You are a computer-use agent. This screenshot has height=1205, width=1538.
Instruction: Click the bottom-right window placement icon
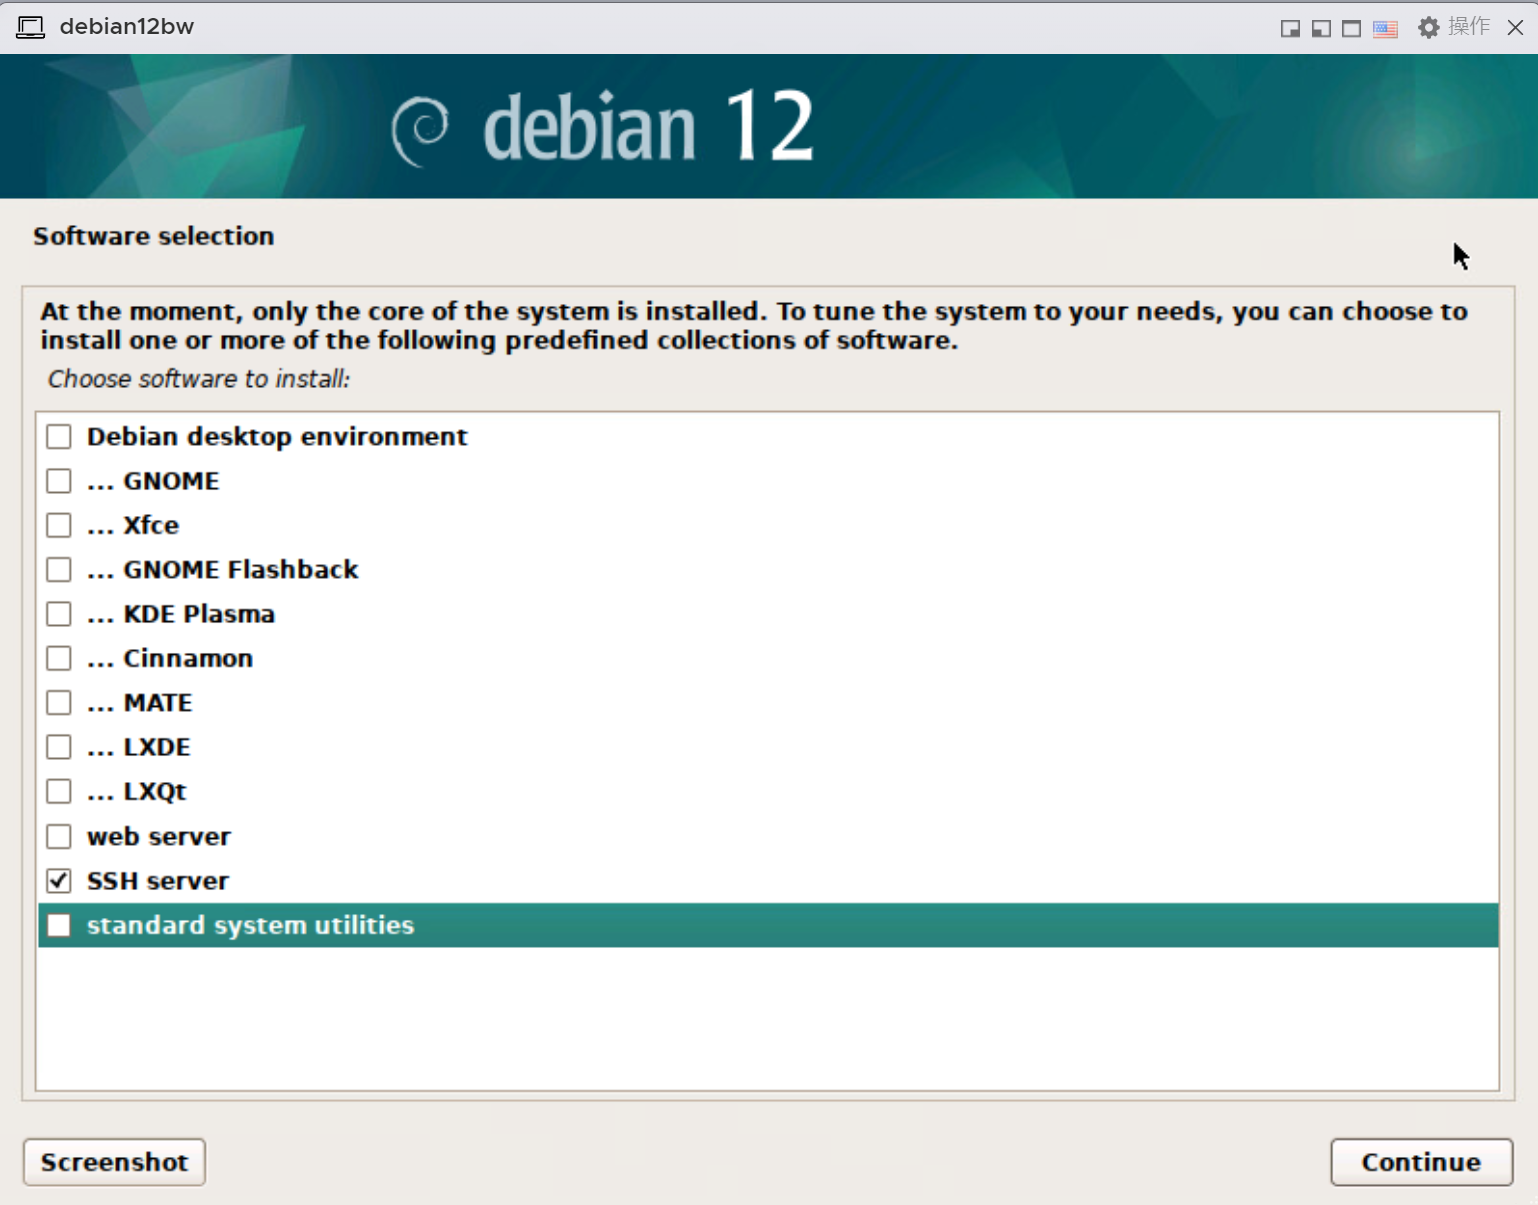pyautogui.click(x=1290, y=28)
